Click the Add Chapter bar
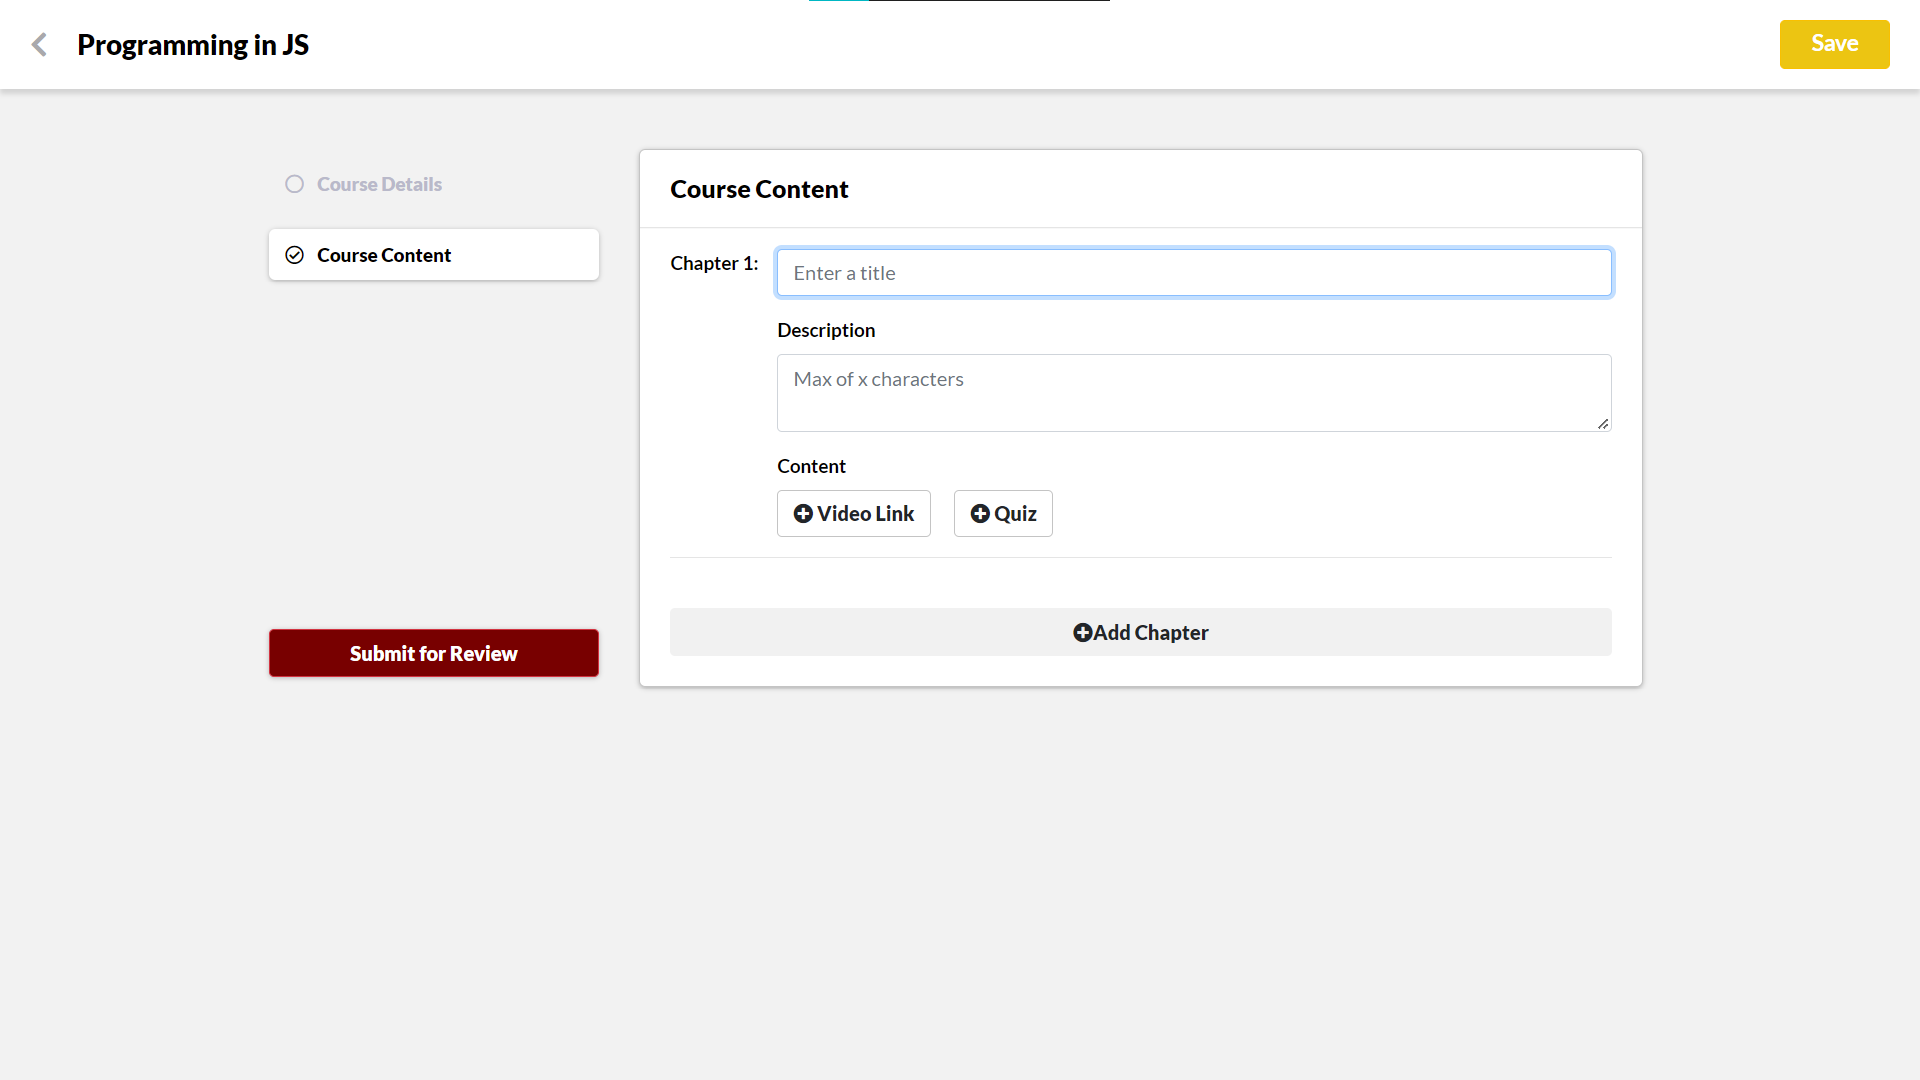This screenshot has width=1920, height=1080. coord(1140,633)
